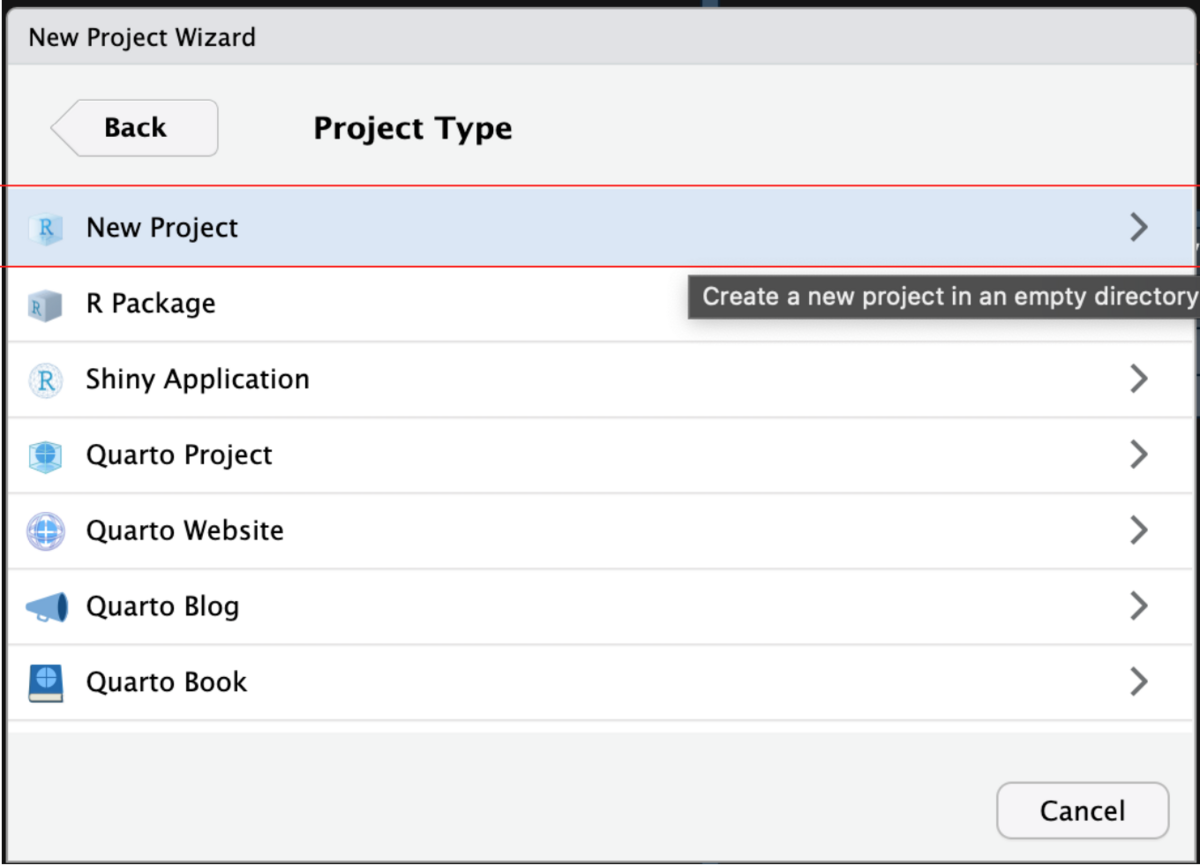Screen dimensions: 1200x865
Task: Click the New Project R cube icon
Action: click(x=45, y=229)
